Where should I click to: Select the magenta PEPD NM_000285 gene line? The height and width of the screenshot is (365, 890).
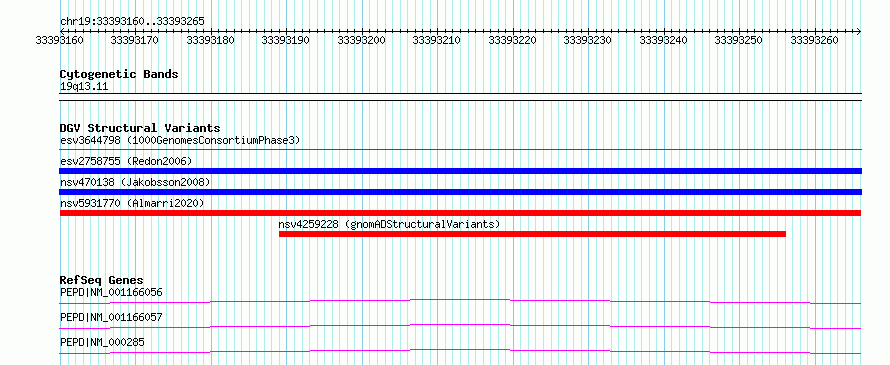(x=460, y=351)
